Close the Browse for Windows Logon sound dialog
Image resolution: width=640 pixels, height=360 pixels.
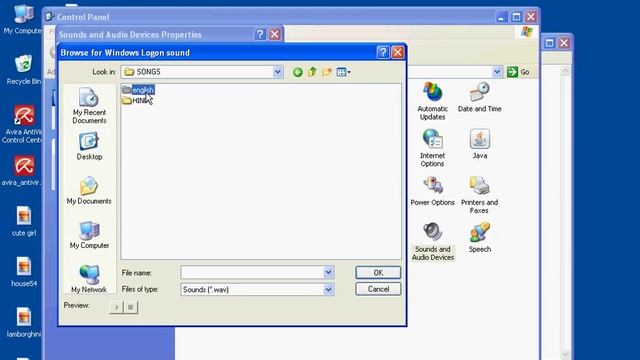coord(398,52)
